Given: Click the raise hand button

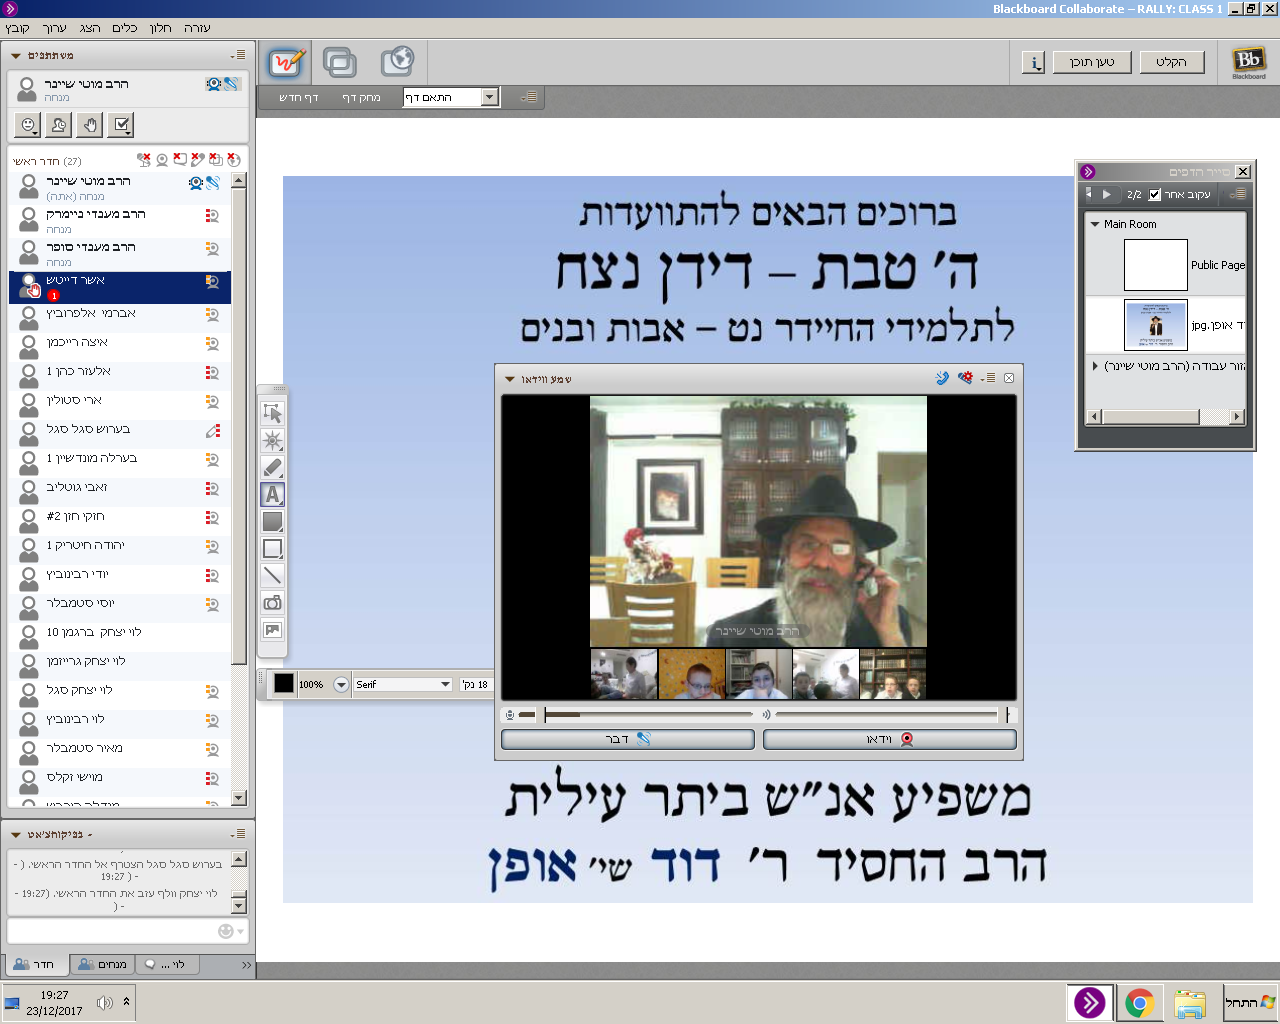Looking at the screenshot, I should [90, 125].
